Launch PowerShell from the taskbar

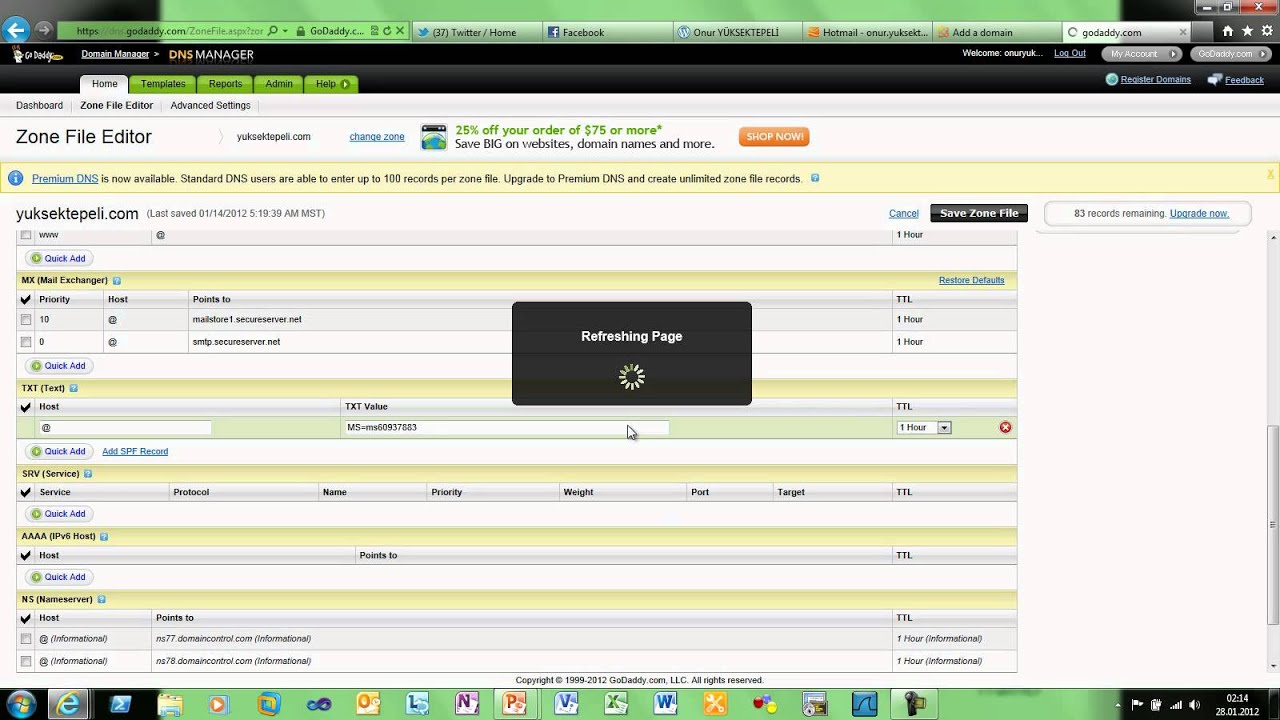click(120, 704)
